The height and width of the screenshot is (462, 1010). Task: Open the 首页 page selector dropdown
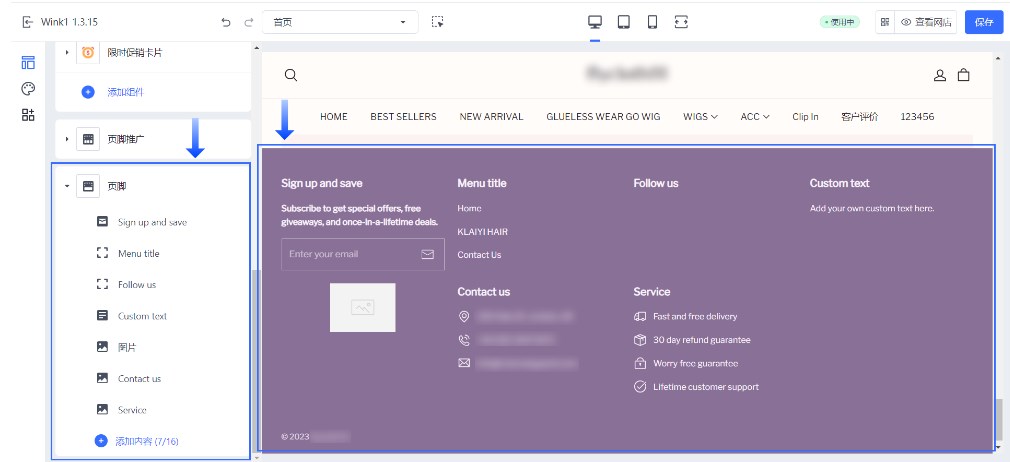tap(340, 22)
